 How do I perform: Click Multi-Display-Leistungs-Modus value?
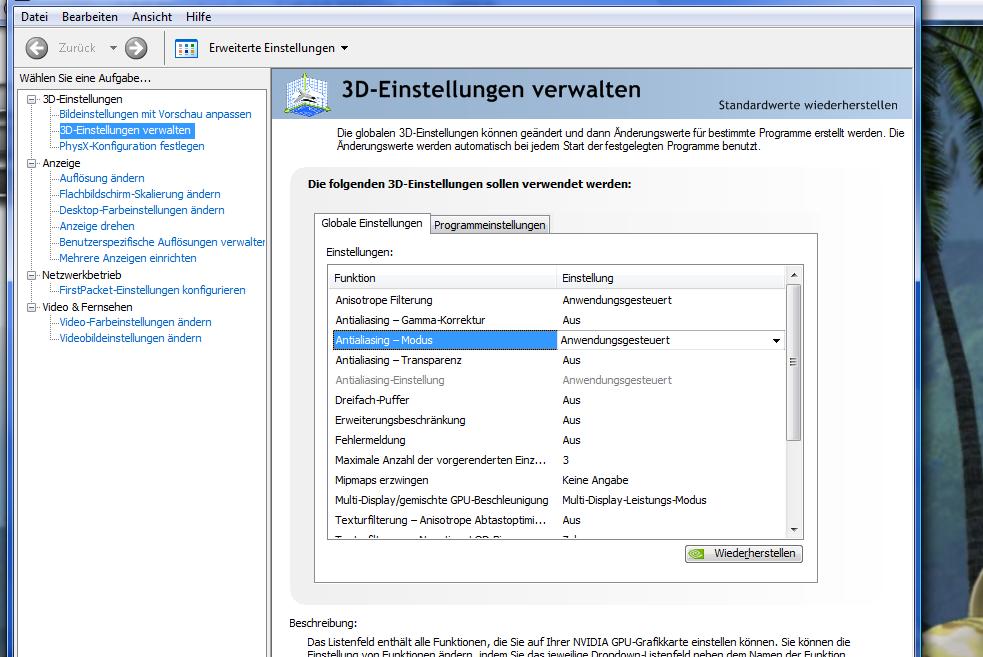[634, 500]
